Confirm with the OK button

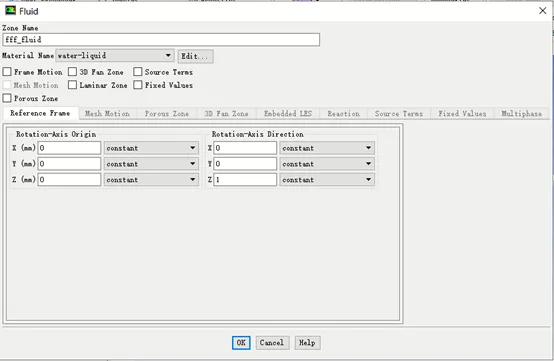click(x=241, y=343)
